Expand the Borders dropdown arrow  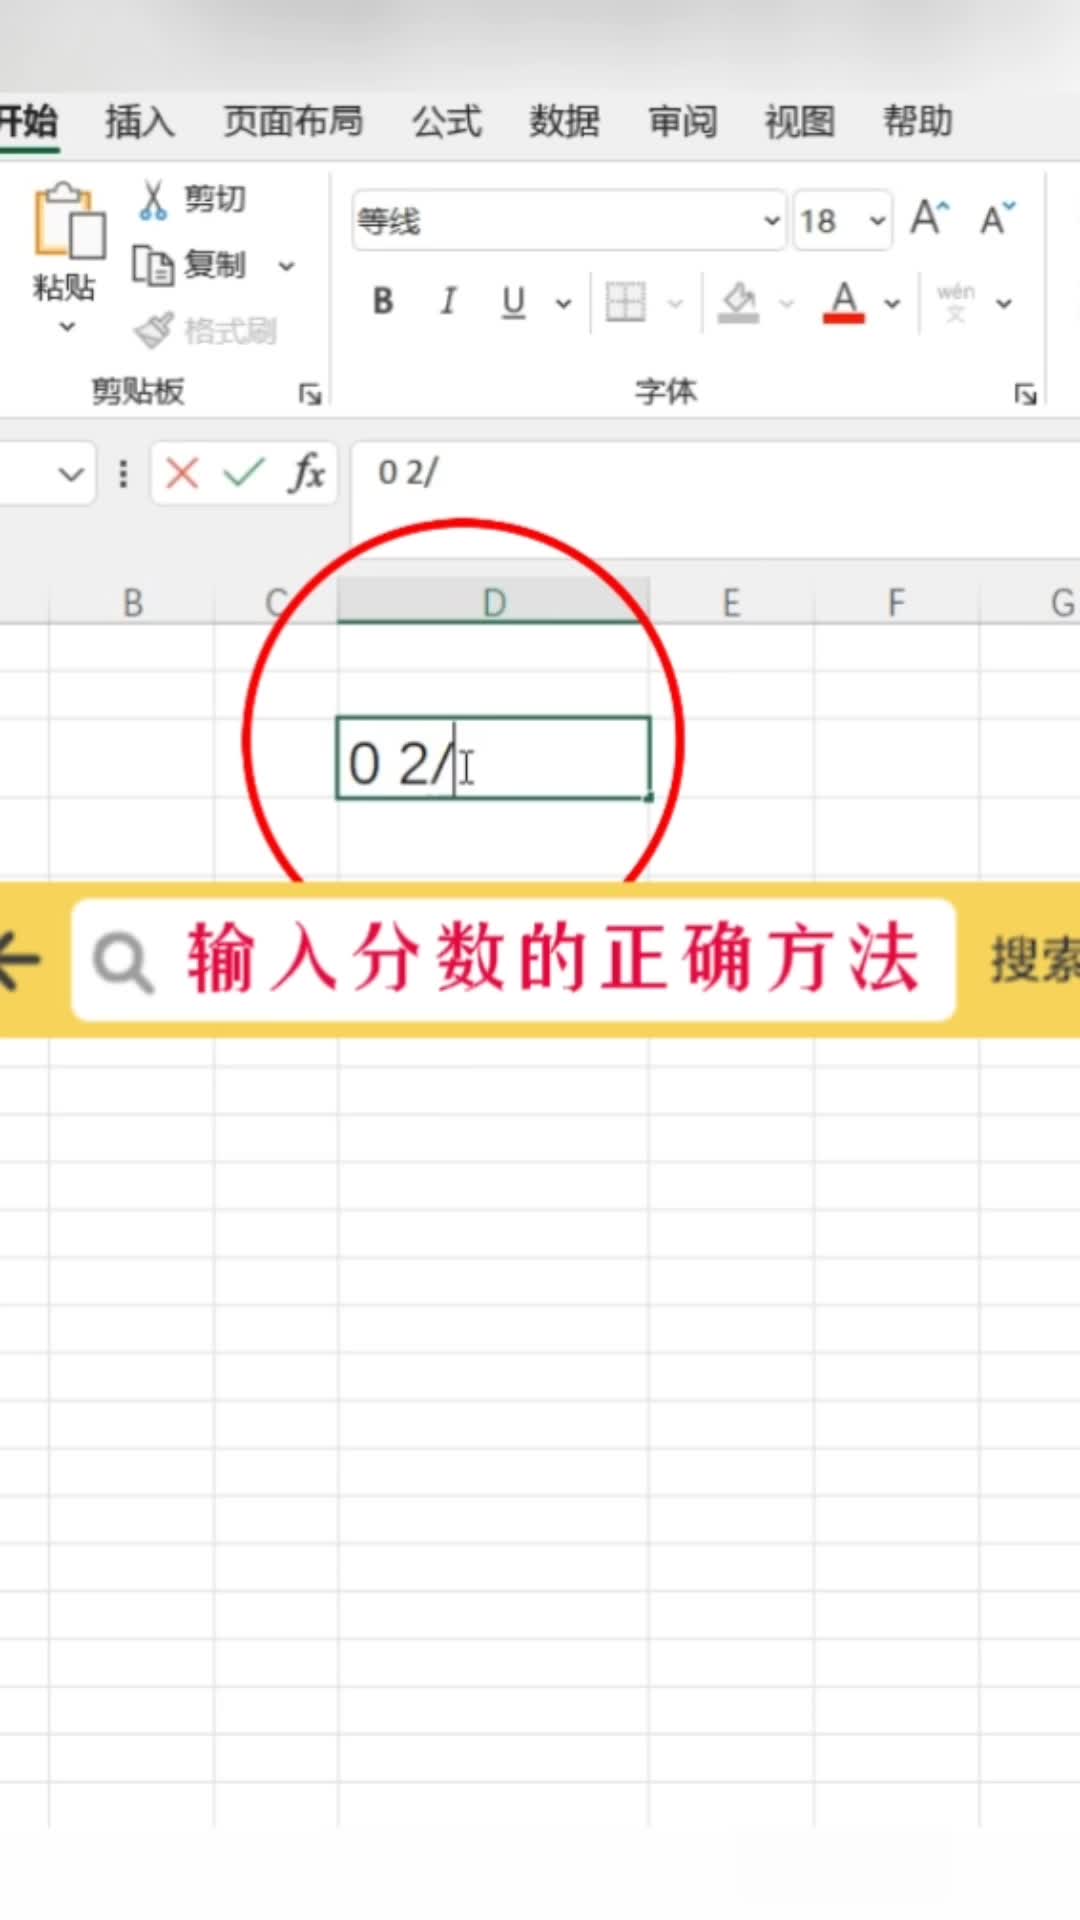point(676,303)
